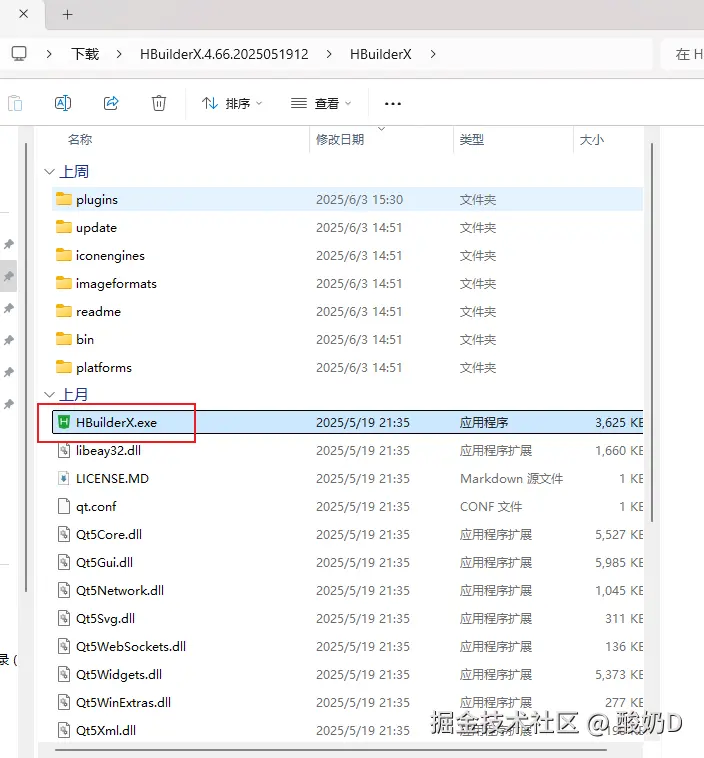Select the file name LICENSE.MD
The height and width of the screenshot is (758, 704).
[112, 479]
